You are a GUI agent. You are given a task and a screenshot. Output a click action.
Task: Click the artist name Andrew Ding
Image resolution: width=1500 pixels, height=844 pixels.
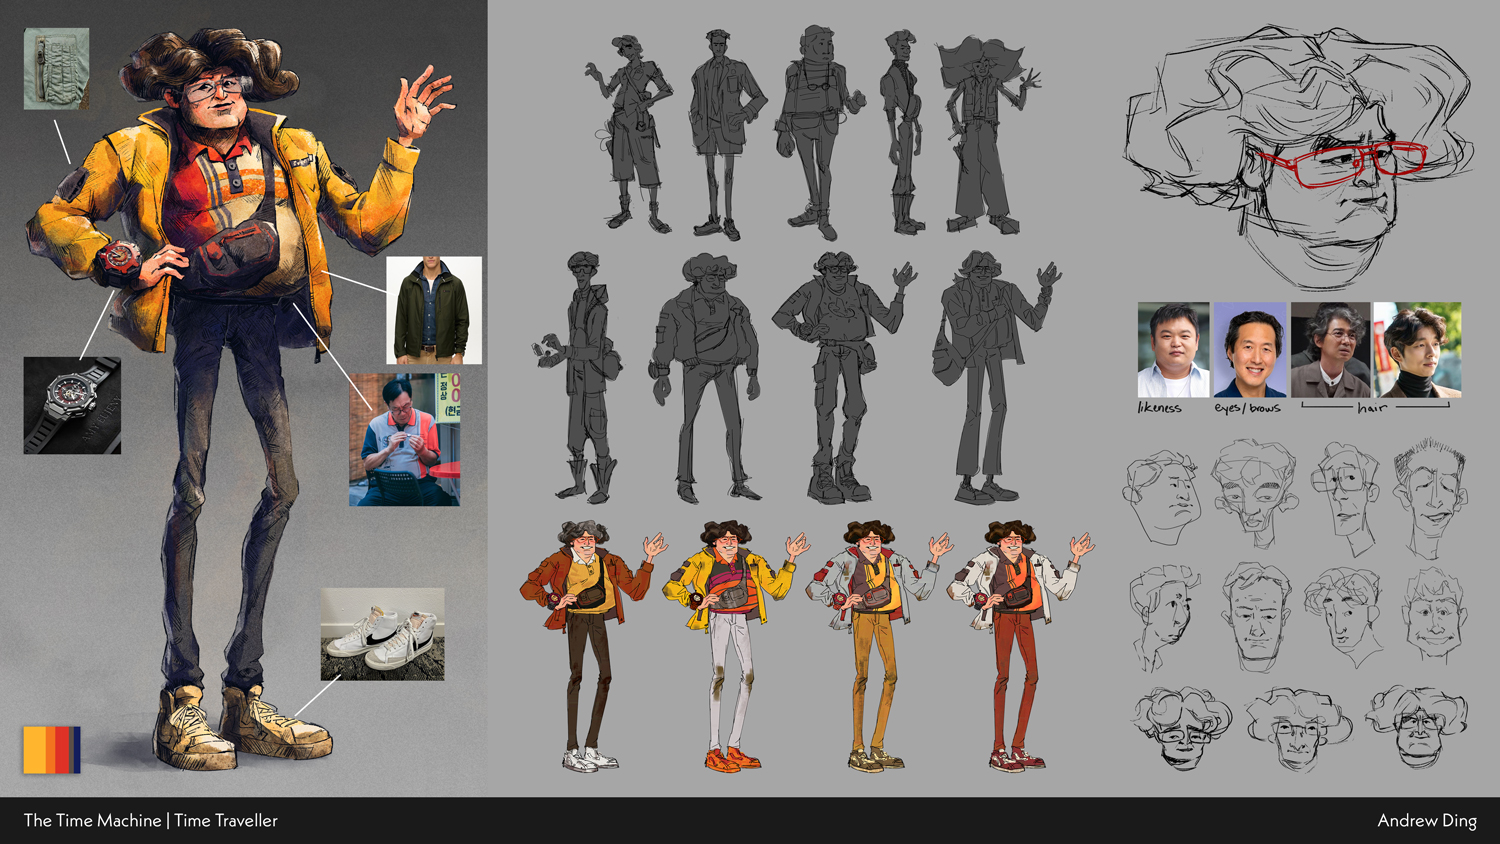tap(1426, 820)
